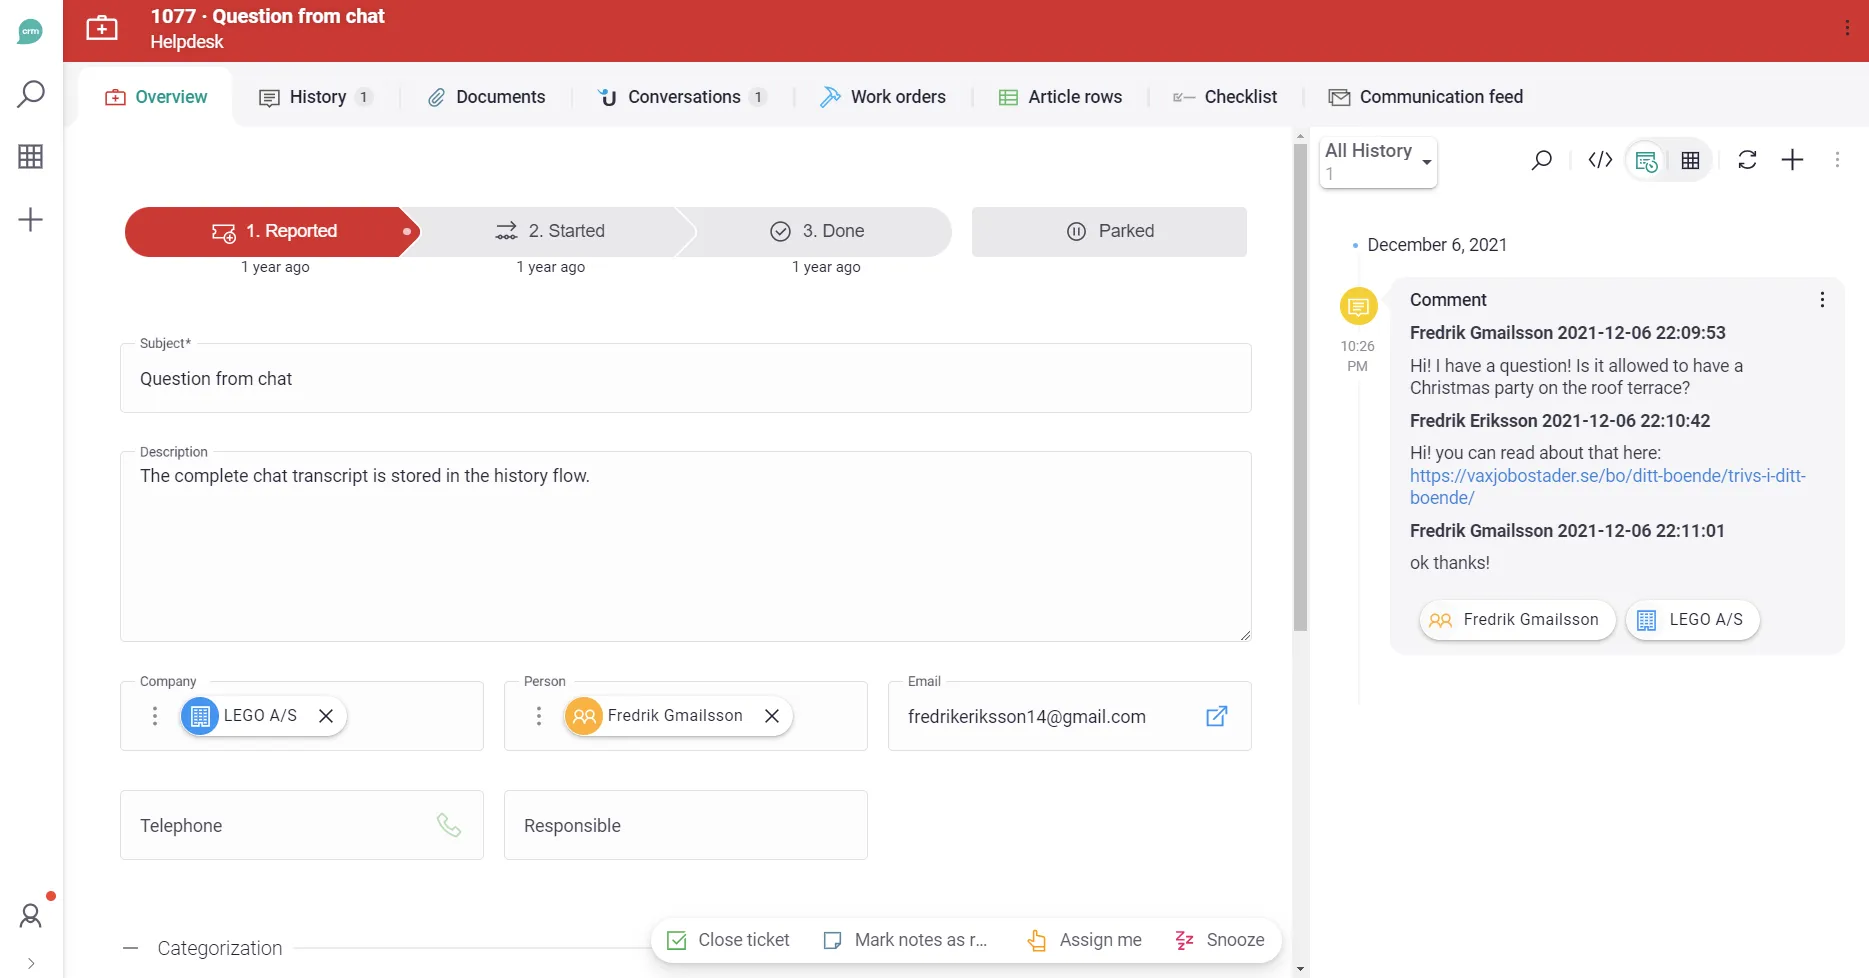Toggle the timeline view in history panel
This screenshot has height=978, width=1869.
[1646, 160]
